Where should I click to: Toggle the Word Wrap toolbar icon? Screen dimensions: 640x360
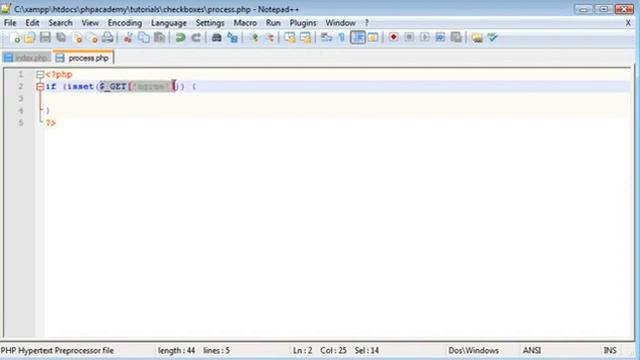326,38
